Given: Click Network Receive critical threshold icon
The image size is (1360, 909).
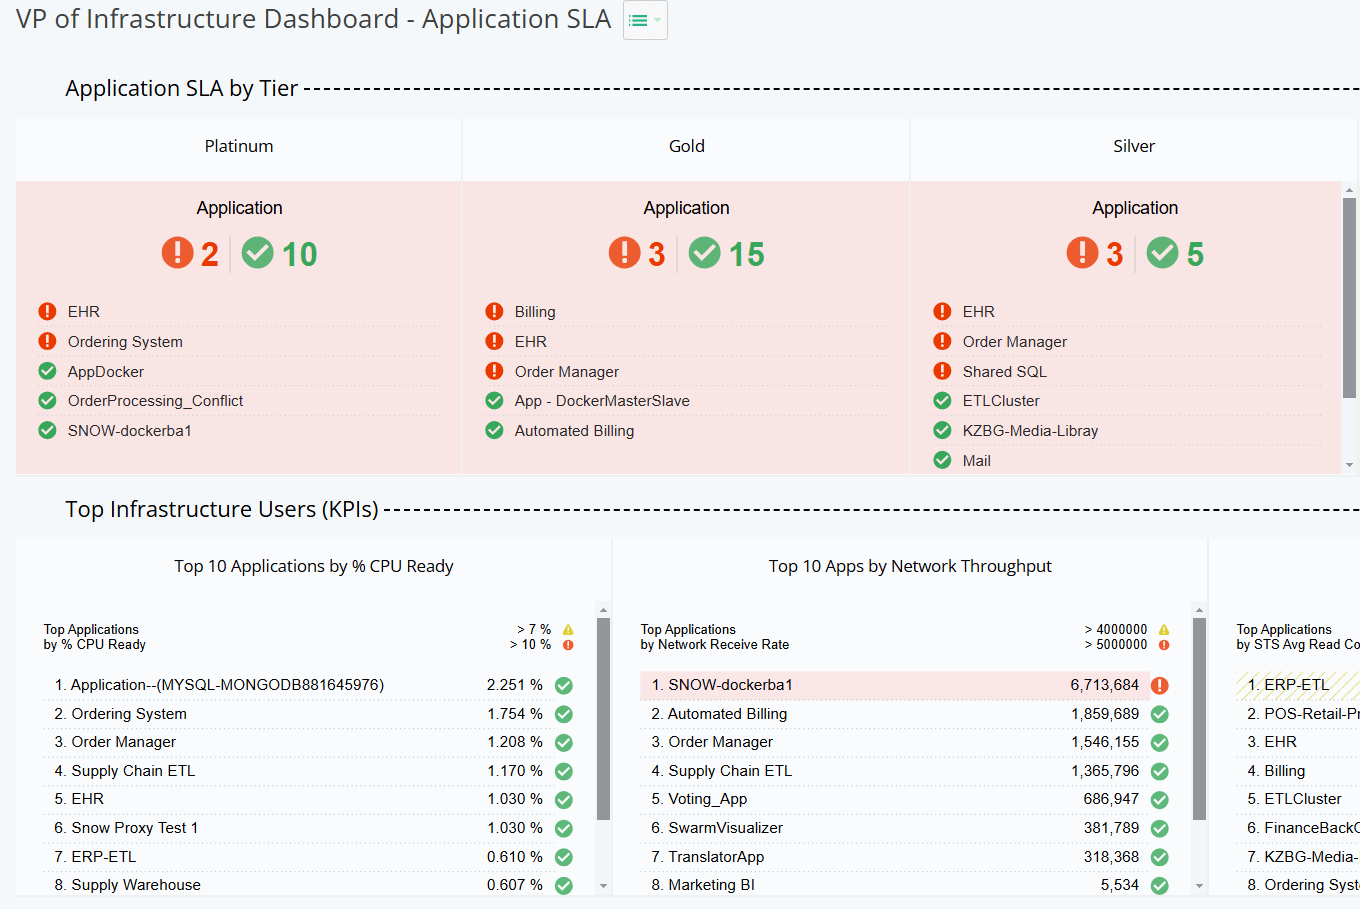Looking at the screenshot, I should 1164,645.
